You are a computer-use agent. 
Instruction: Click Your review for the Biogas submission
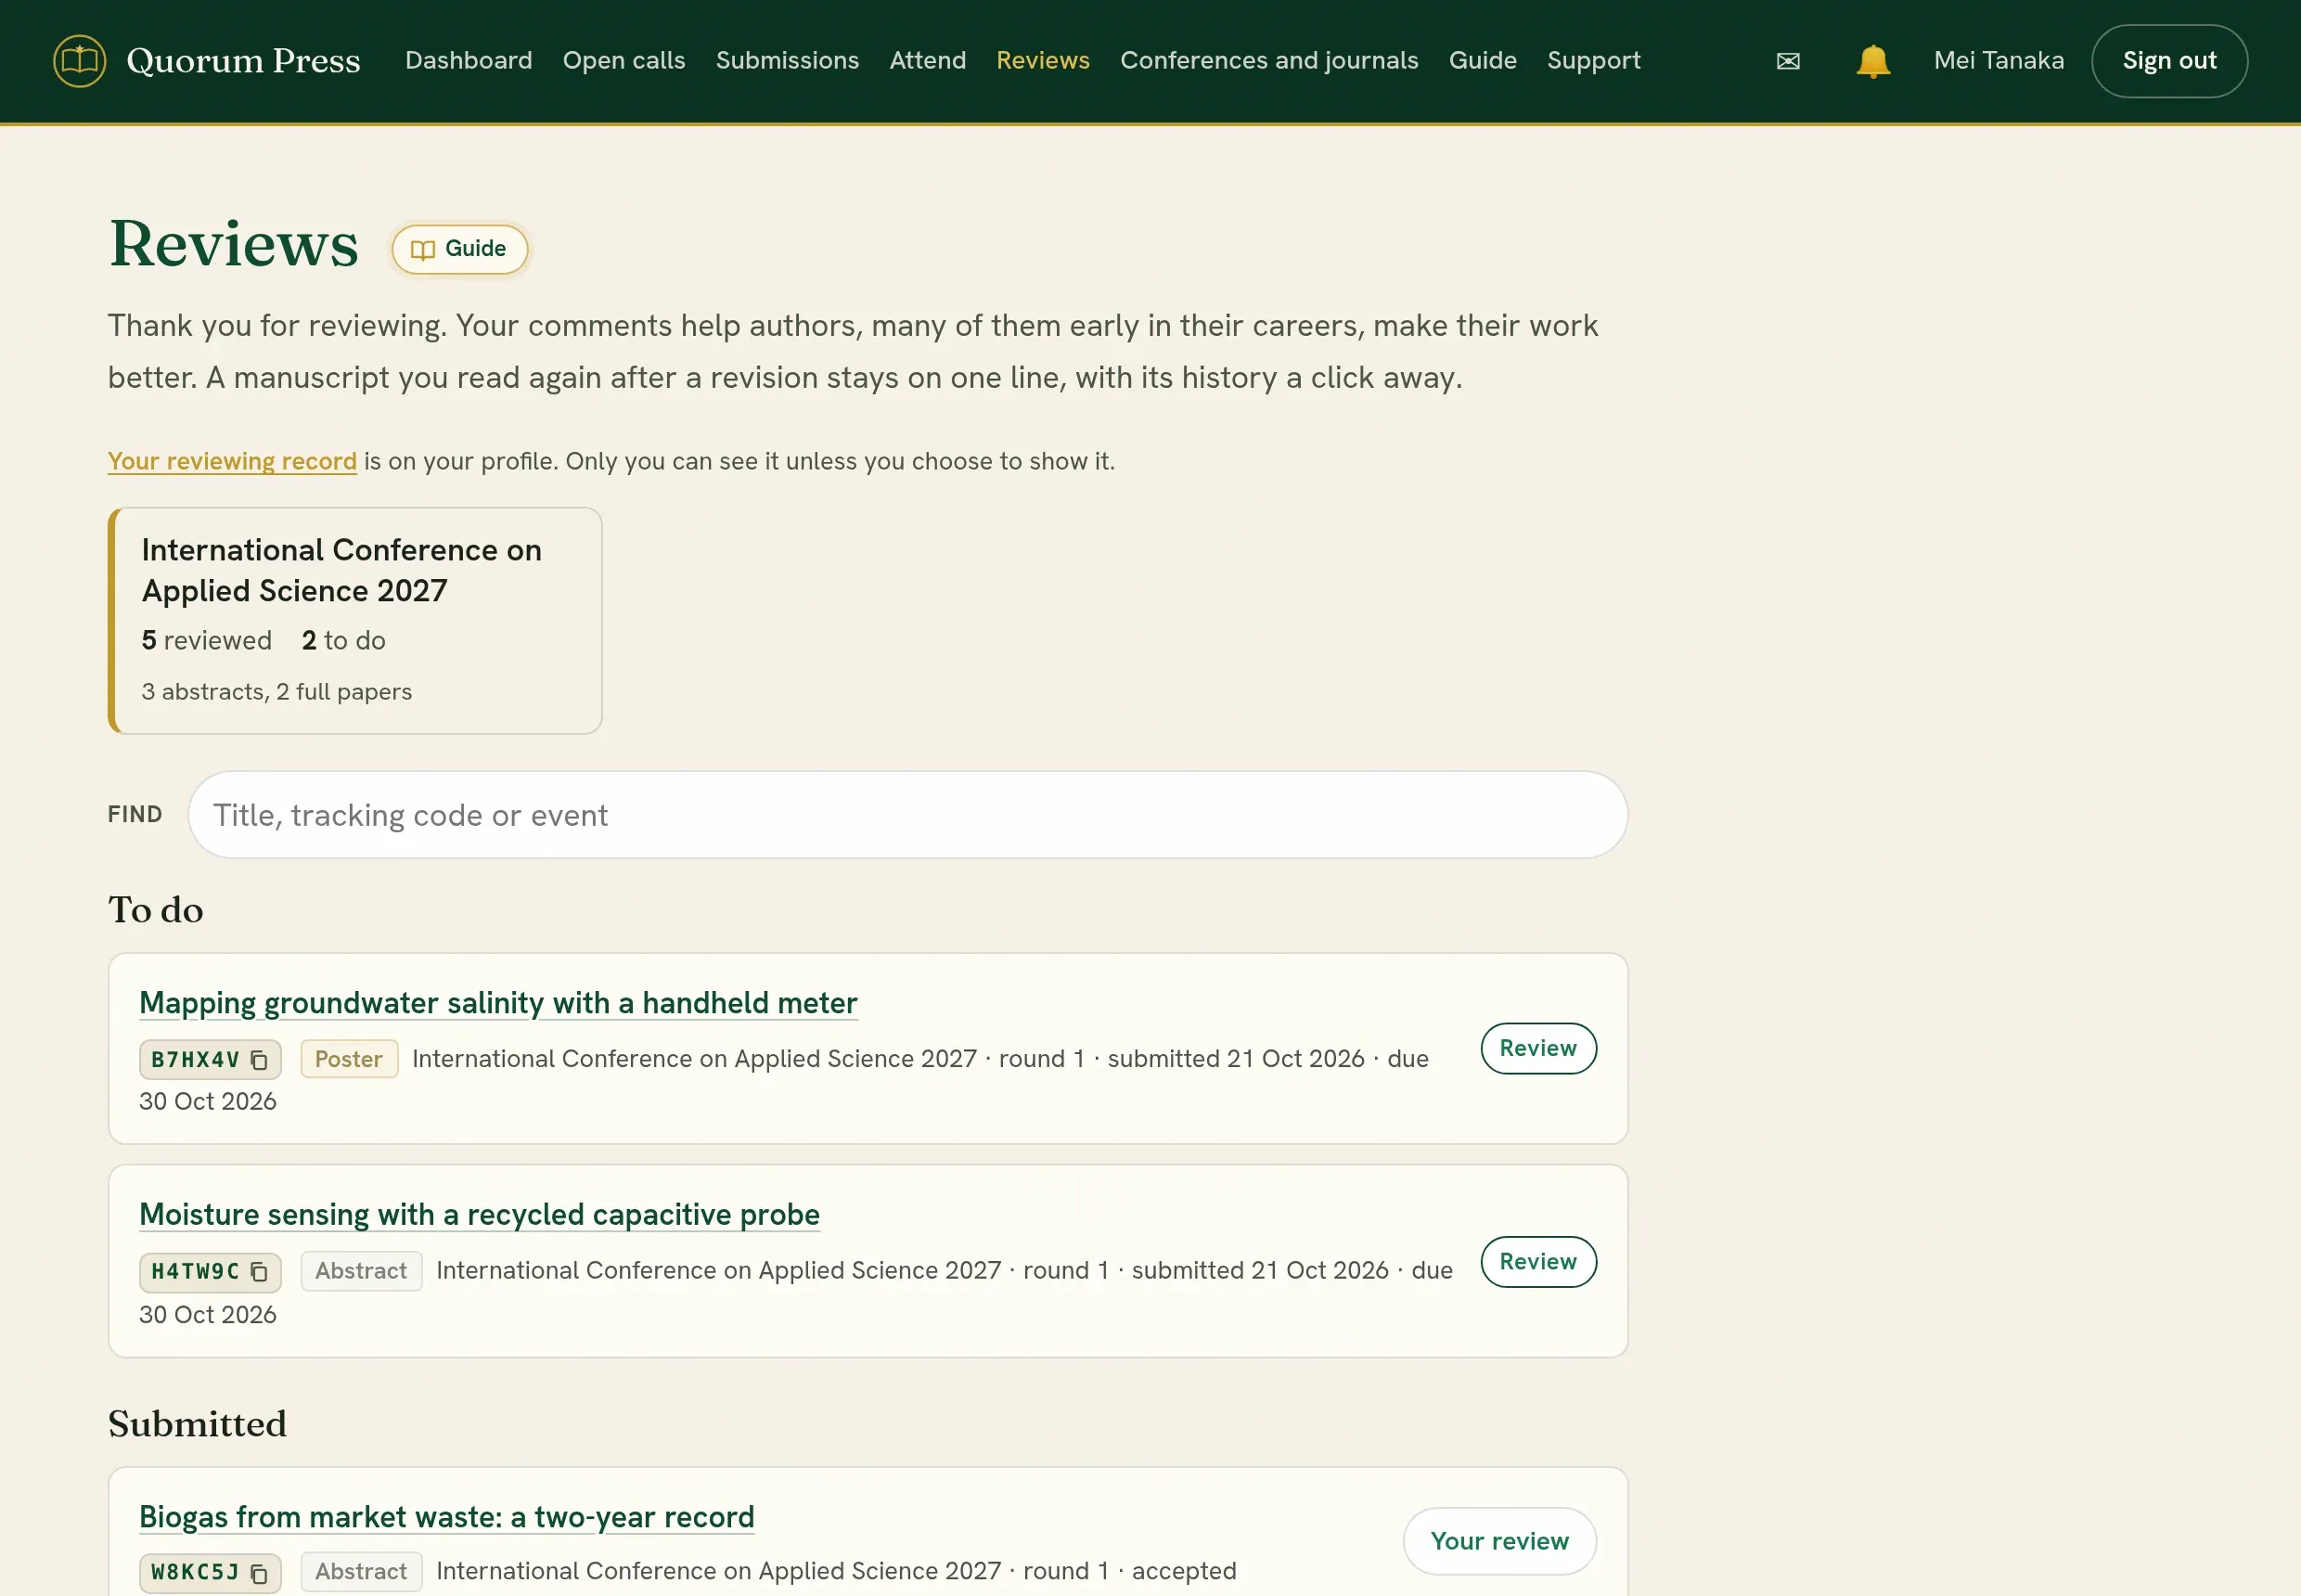pos(1499,1542)
